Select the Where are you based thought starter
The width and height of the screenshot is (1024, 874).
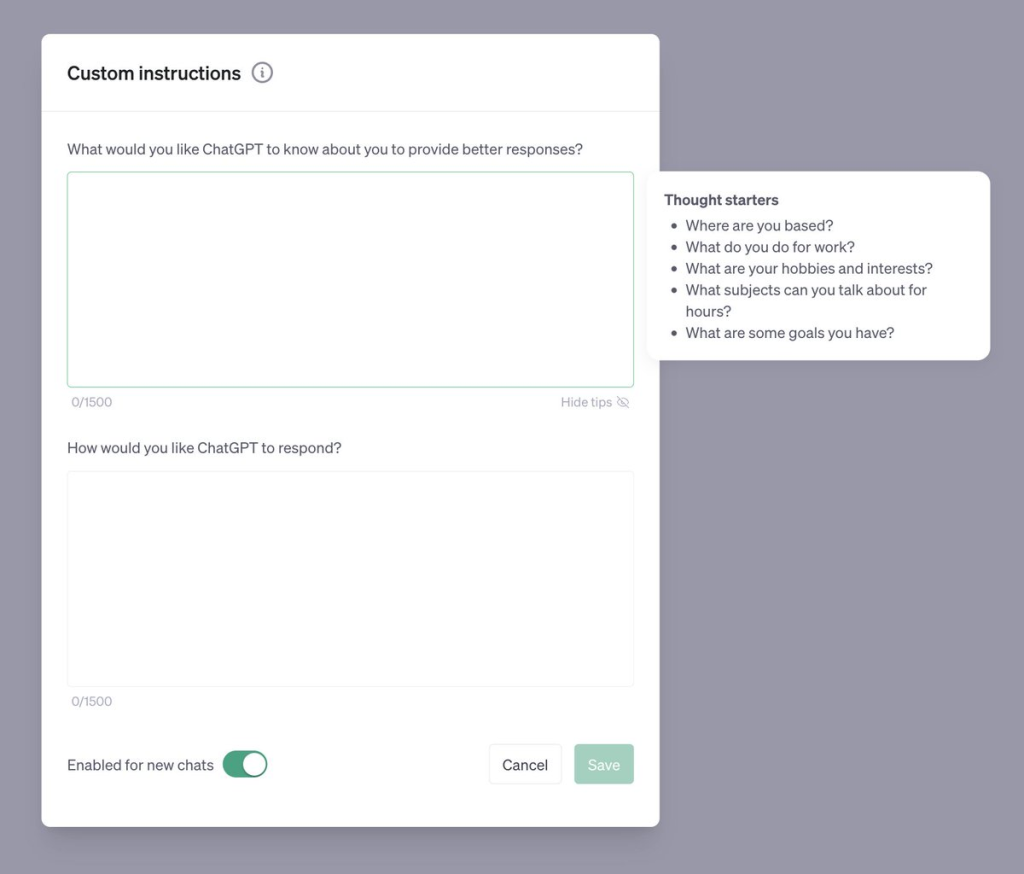(761, 225)
